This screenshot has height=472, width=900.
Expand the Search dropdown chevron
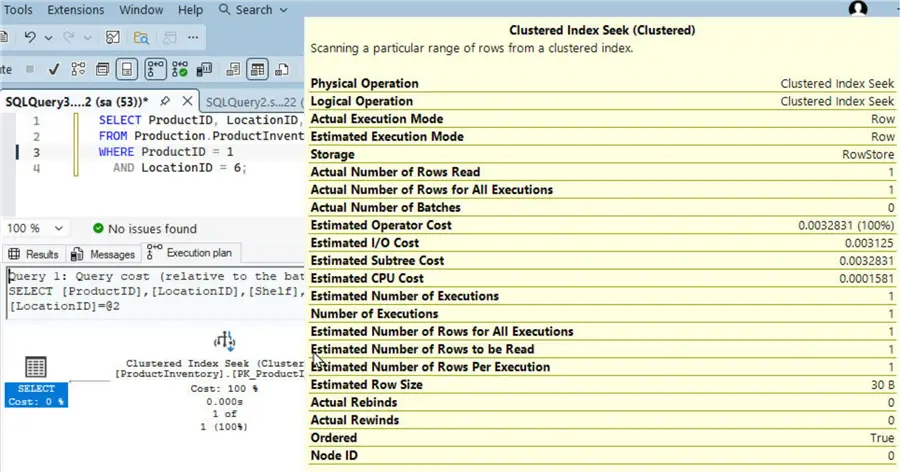283,10
